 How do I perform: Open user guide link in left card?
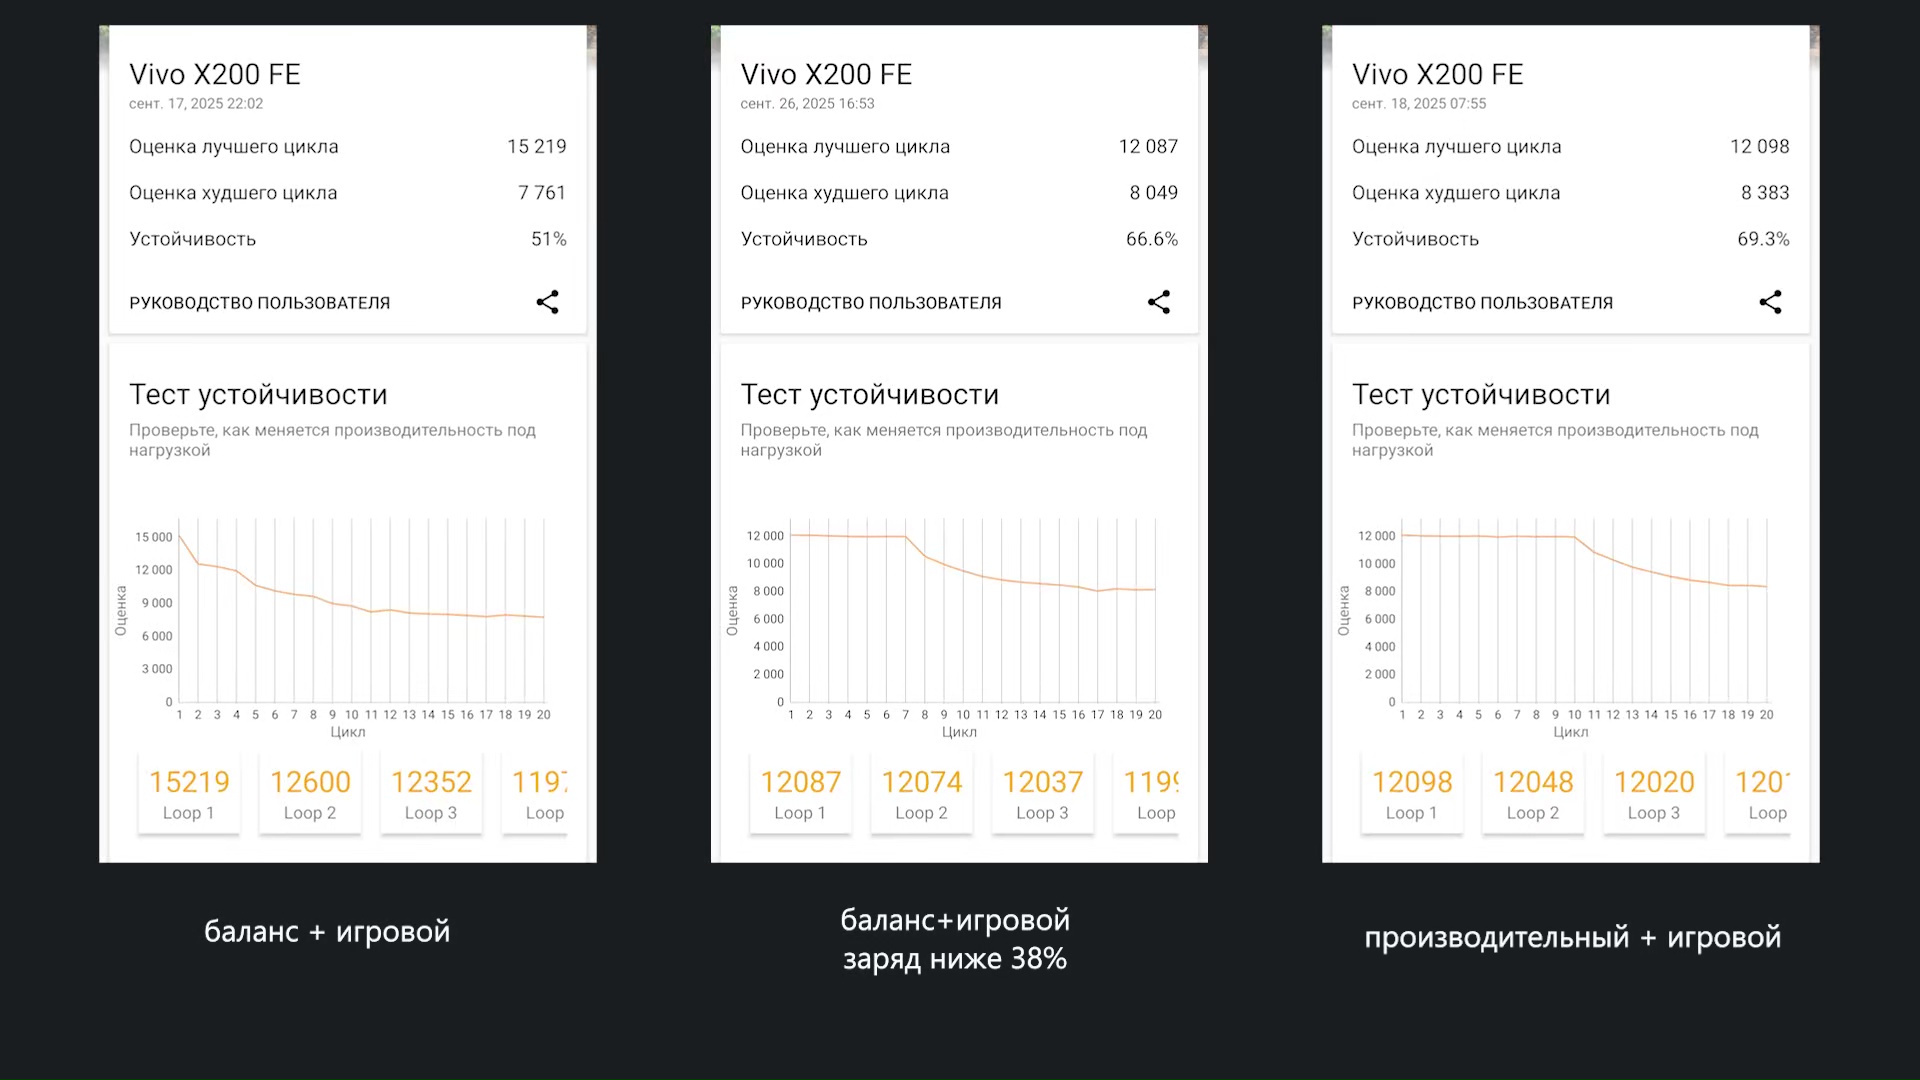[259, 303]
